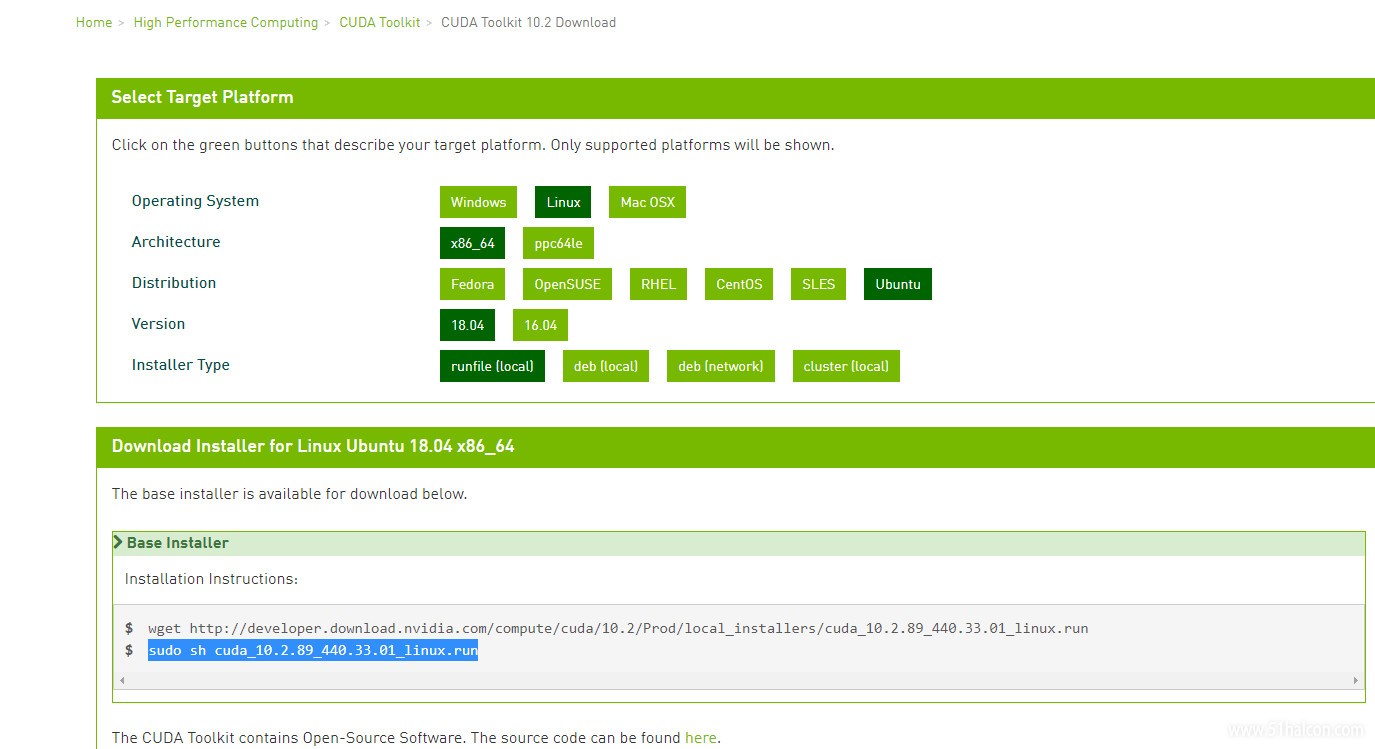Select Ubuntu distribution
Screen dimensions: 1375x749
click(x=898, y=284)
